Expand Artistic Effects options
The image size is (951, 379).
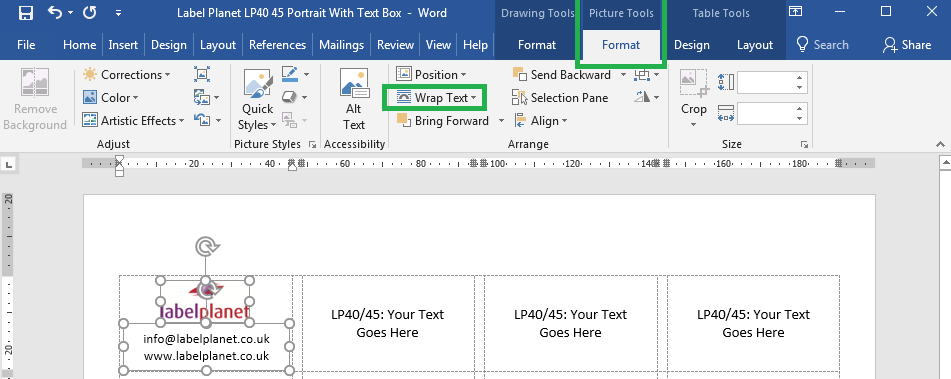coord(133,121)
